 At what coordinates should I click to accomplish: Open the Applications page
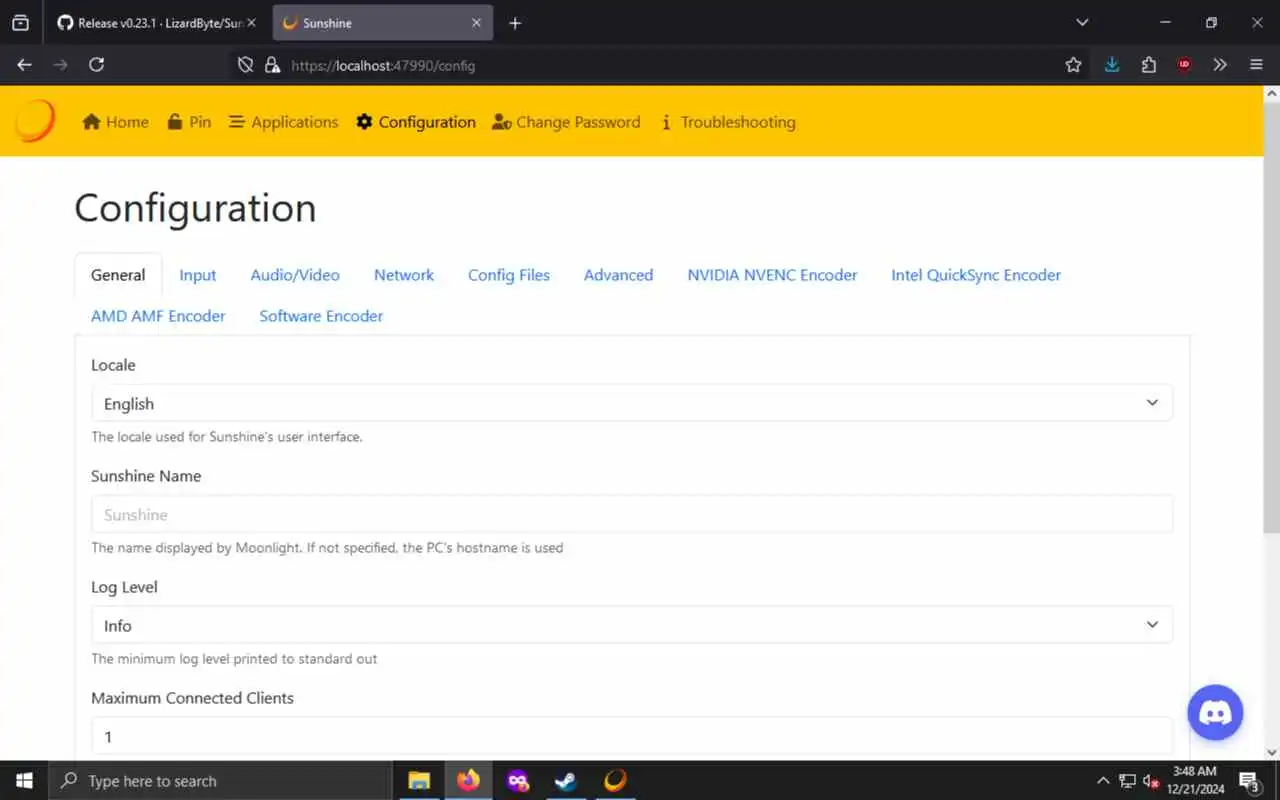283,122
